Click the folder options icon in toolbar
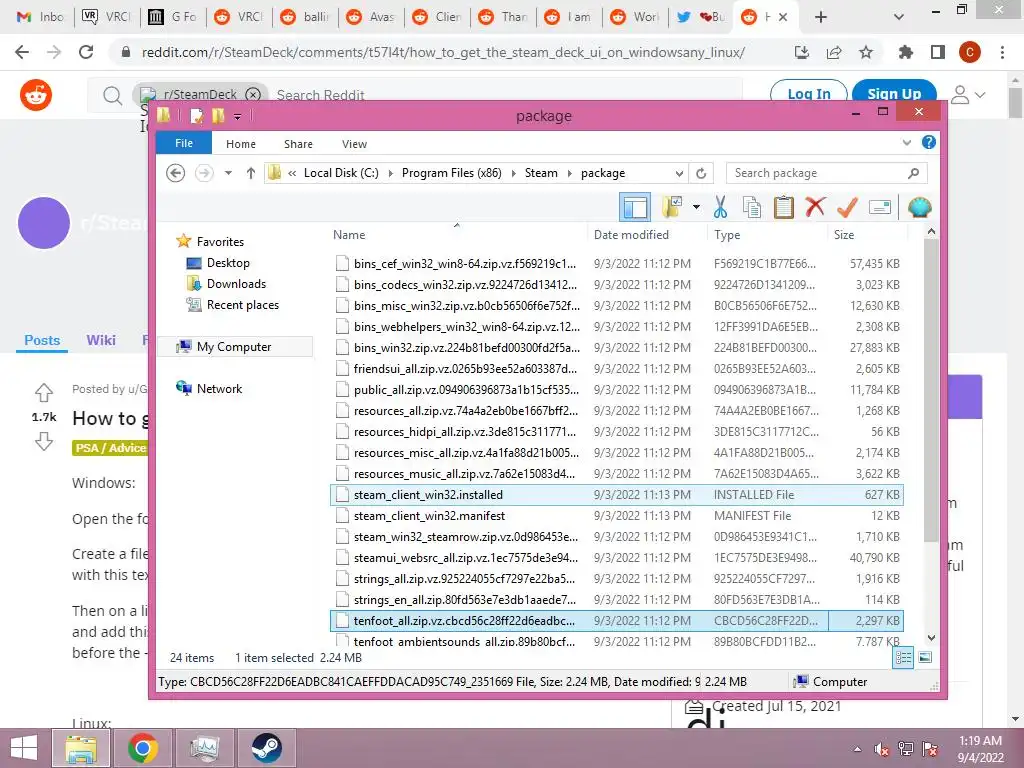1024x768 pixels. [672, 208]
